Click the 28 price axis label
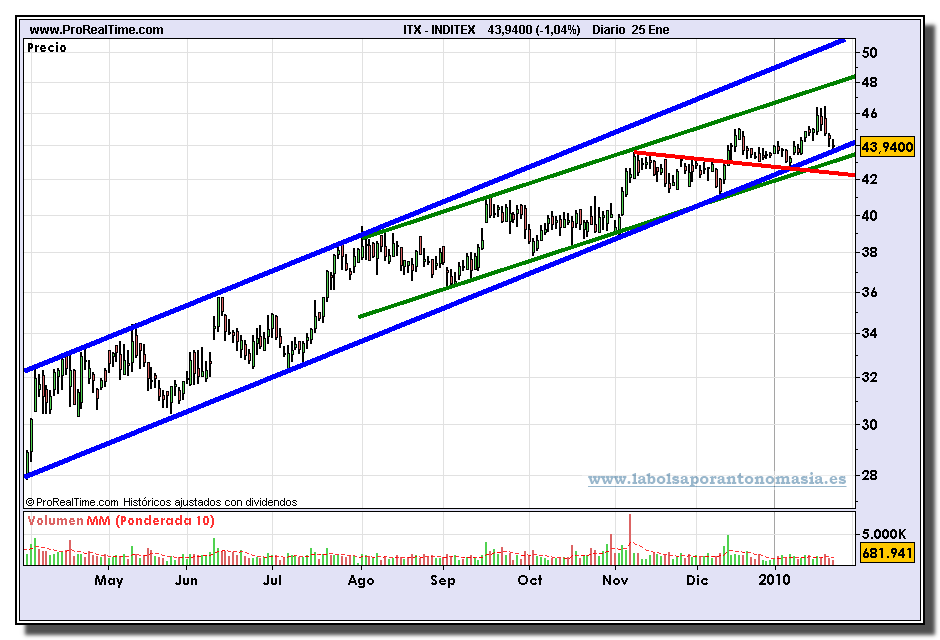Image resolution: width=940 pixels, height=640 pixels. (869, 475)
